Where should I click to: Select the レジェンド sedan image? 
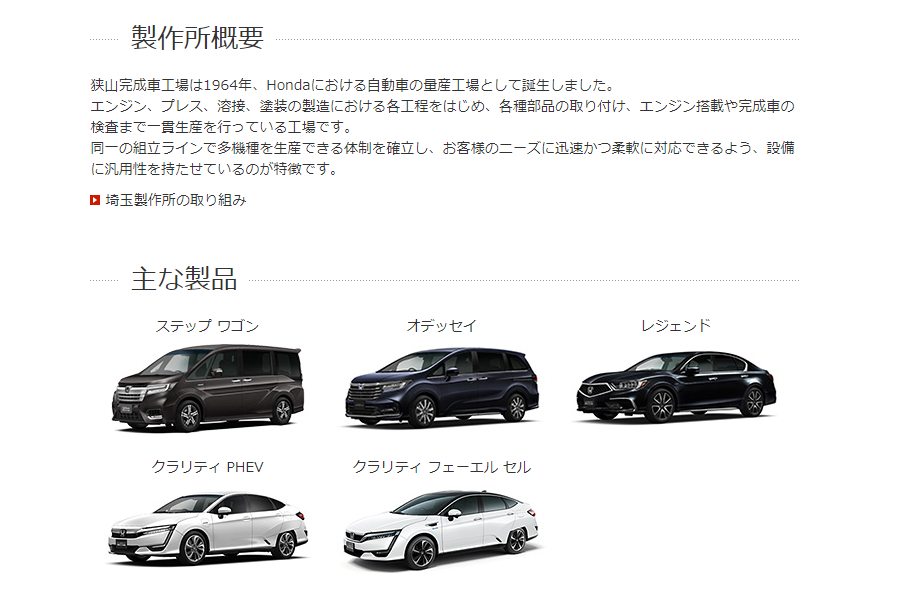pos(676,386)
